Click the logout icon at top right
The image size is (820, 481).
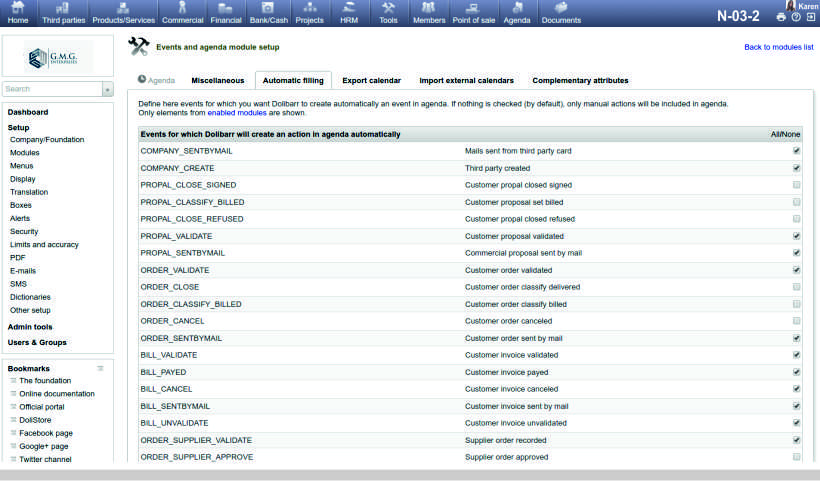(x=810, y=17)
